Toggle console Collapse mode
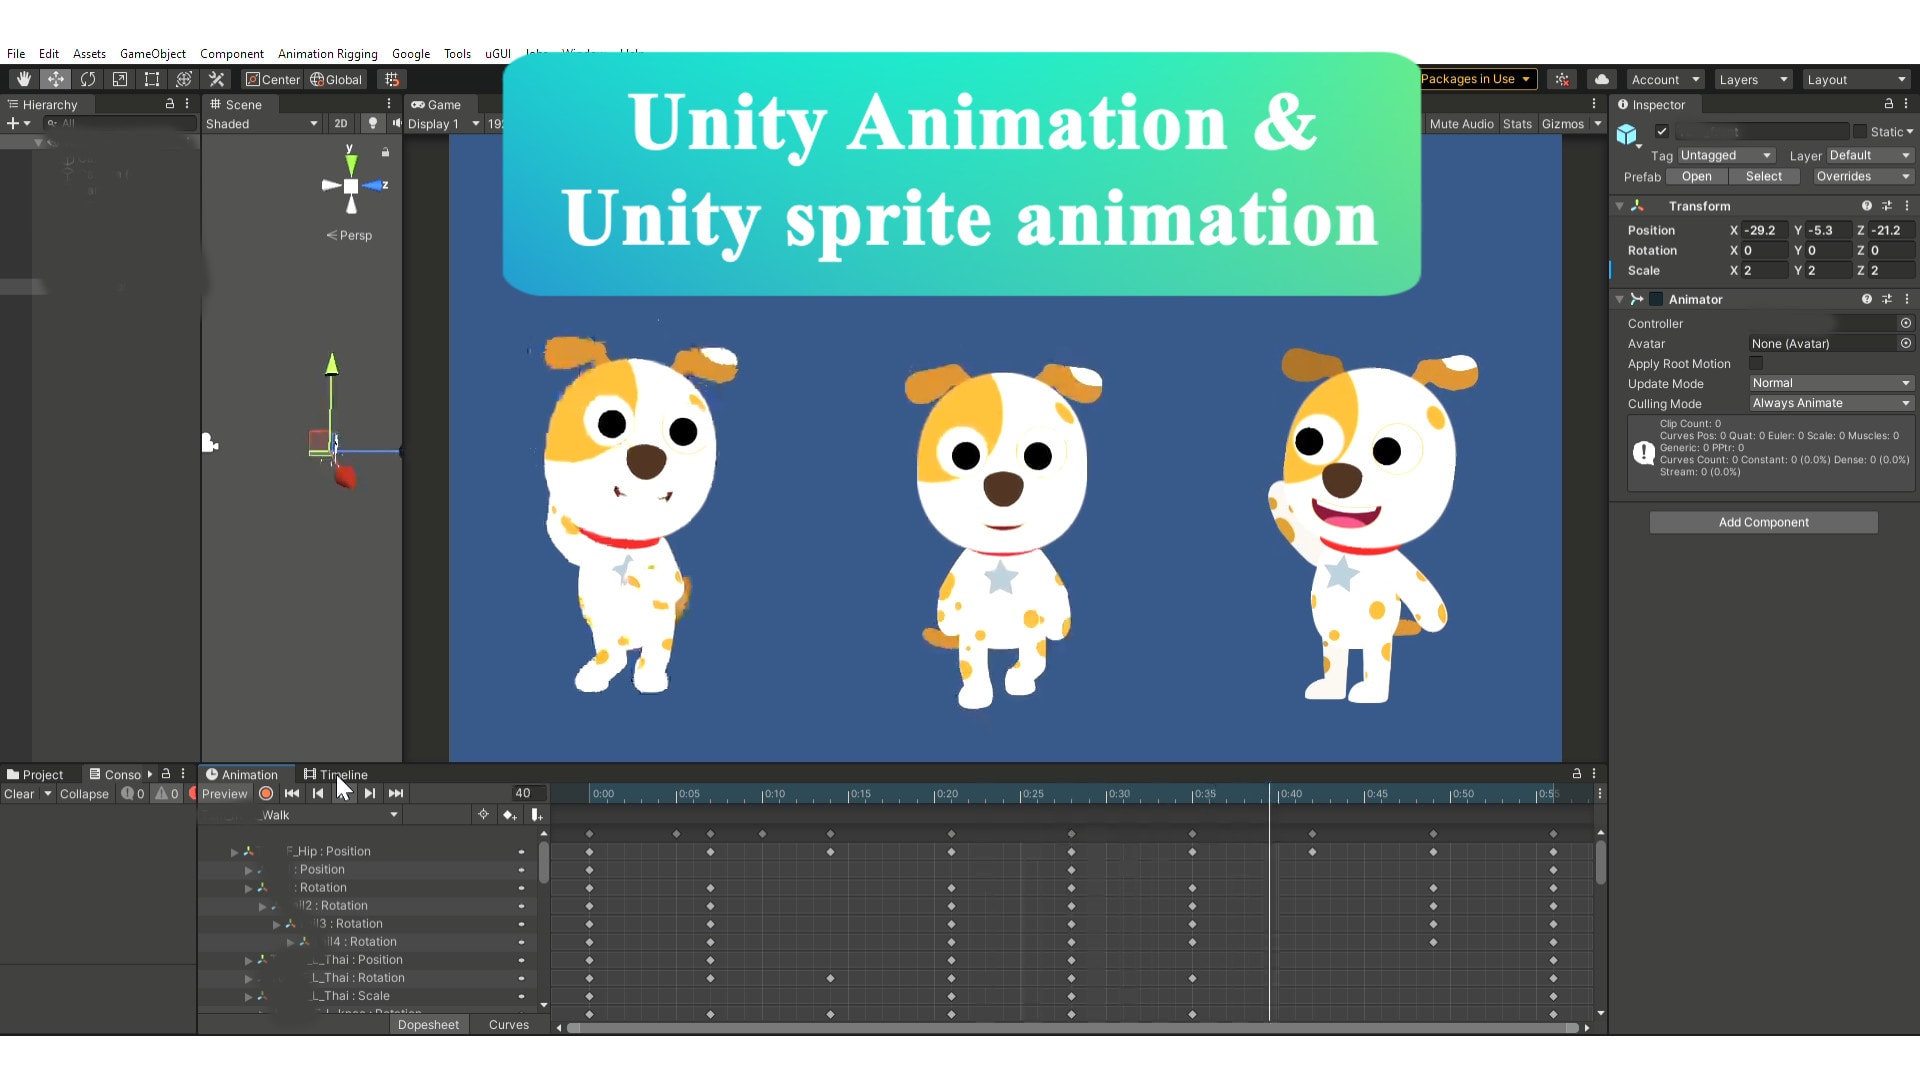The height and width of the screenshot is (1080, 1920). tap(84, 793)
